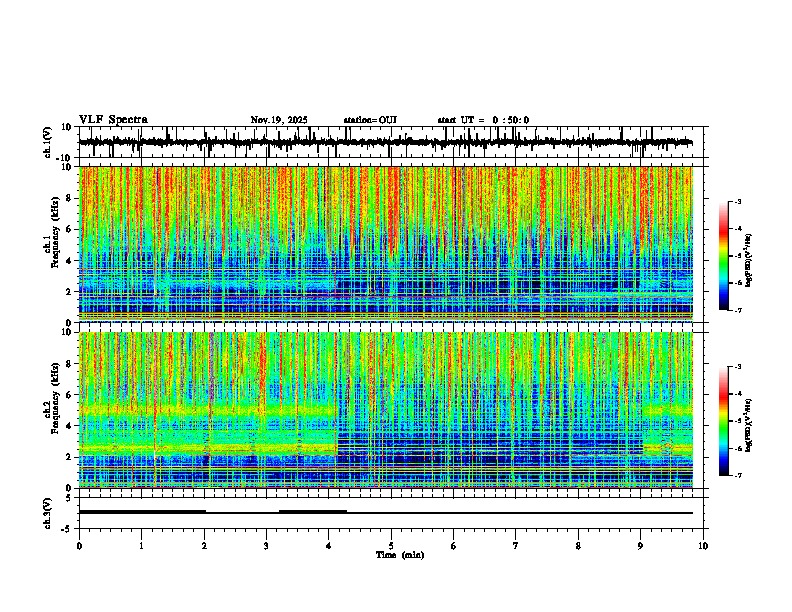Screen dimensions: 792x612
Task: Click the ch.1(V) axis "-10" tick label
Action: pos(64,159)
